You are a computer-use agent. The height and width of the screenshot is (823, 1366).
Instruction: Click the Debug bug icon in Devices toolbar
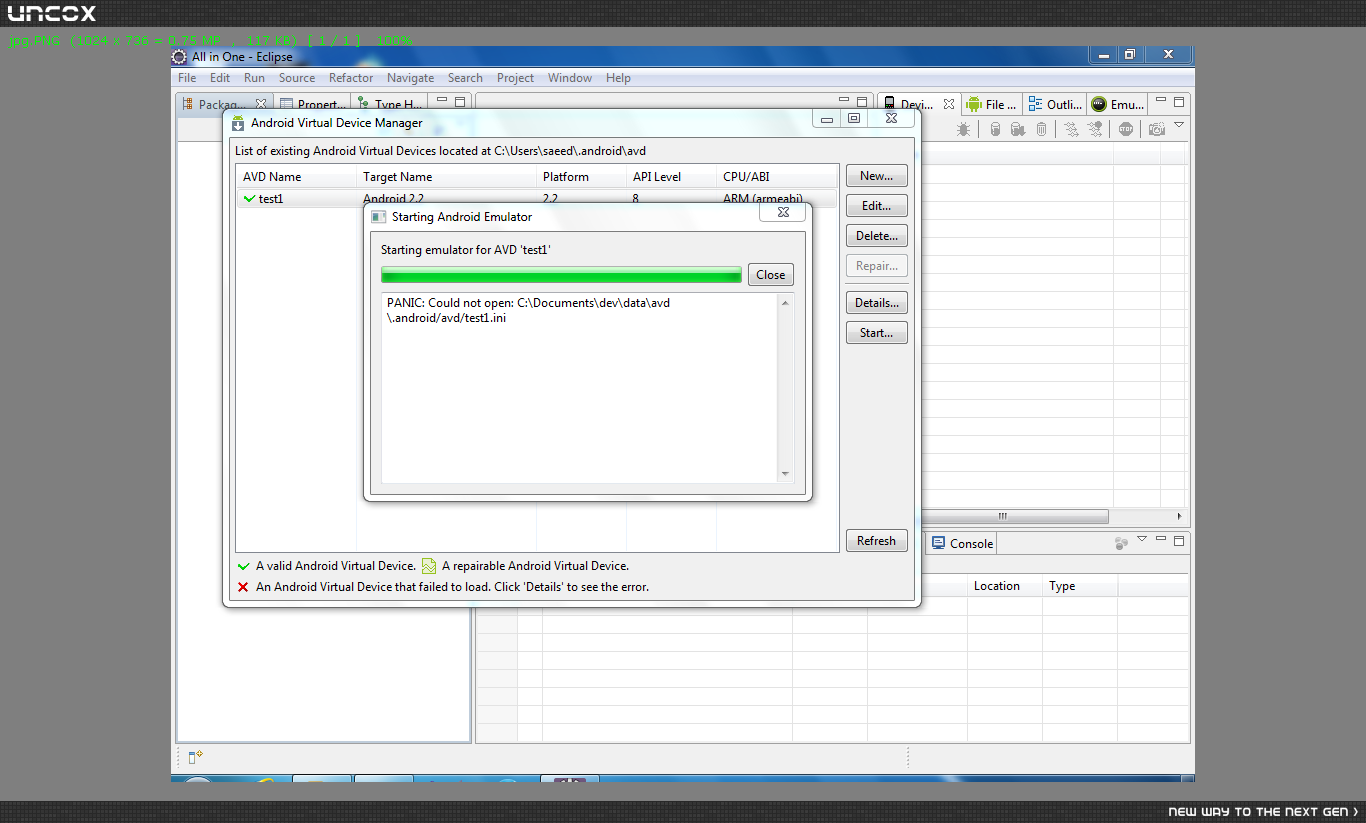click(963, 129)
